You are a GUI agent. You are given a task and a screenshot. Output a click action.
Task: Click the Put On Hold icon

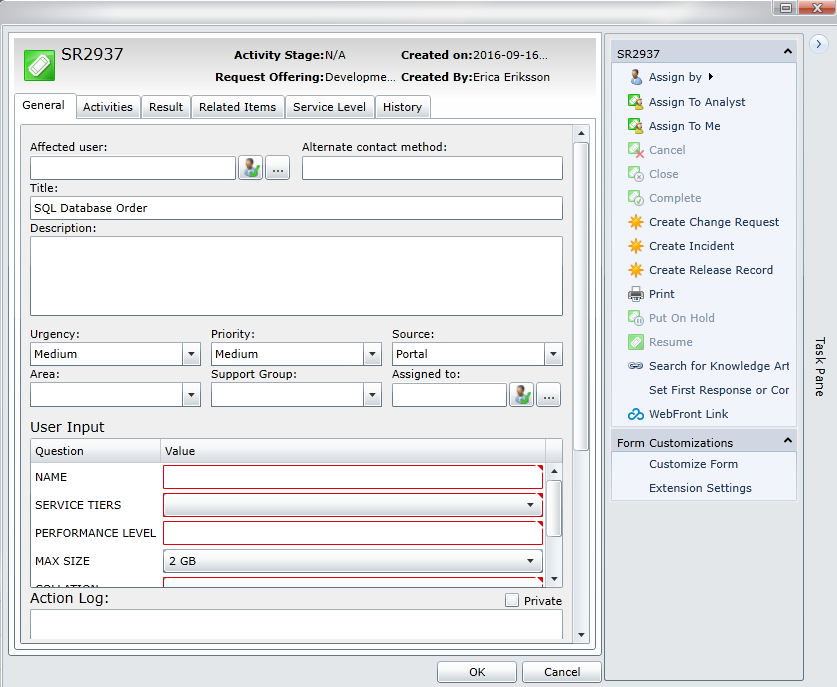pos(636,318)
